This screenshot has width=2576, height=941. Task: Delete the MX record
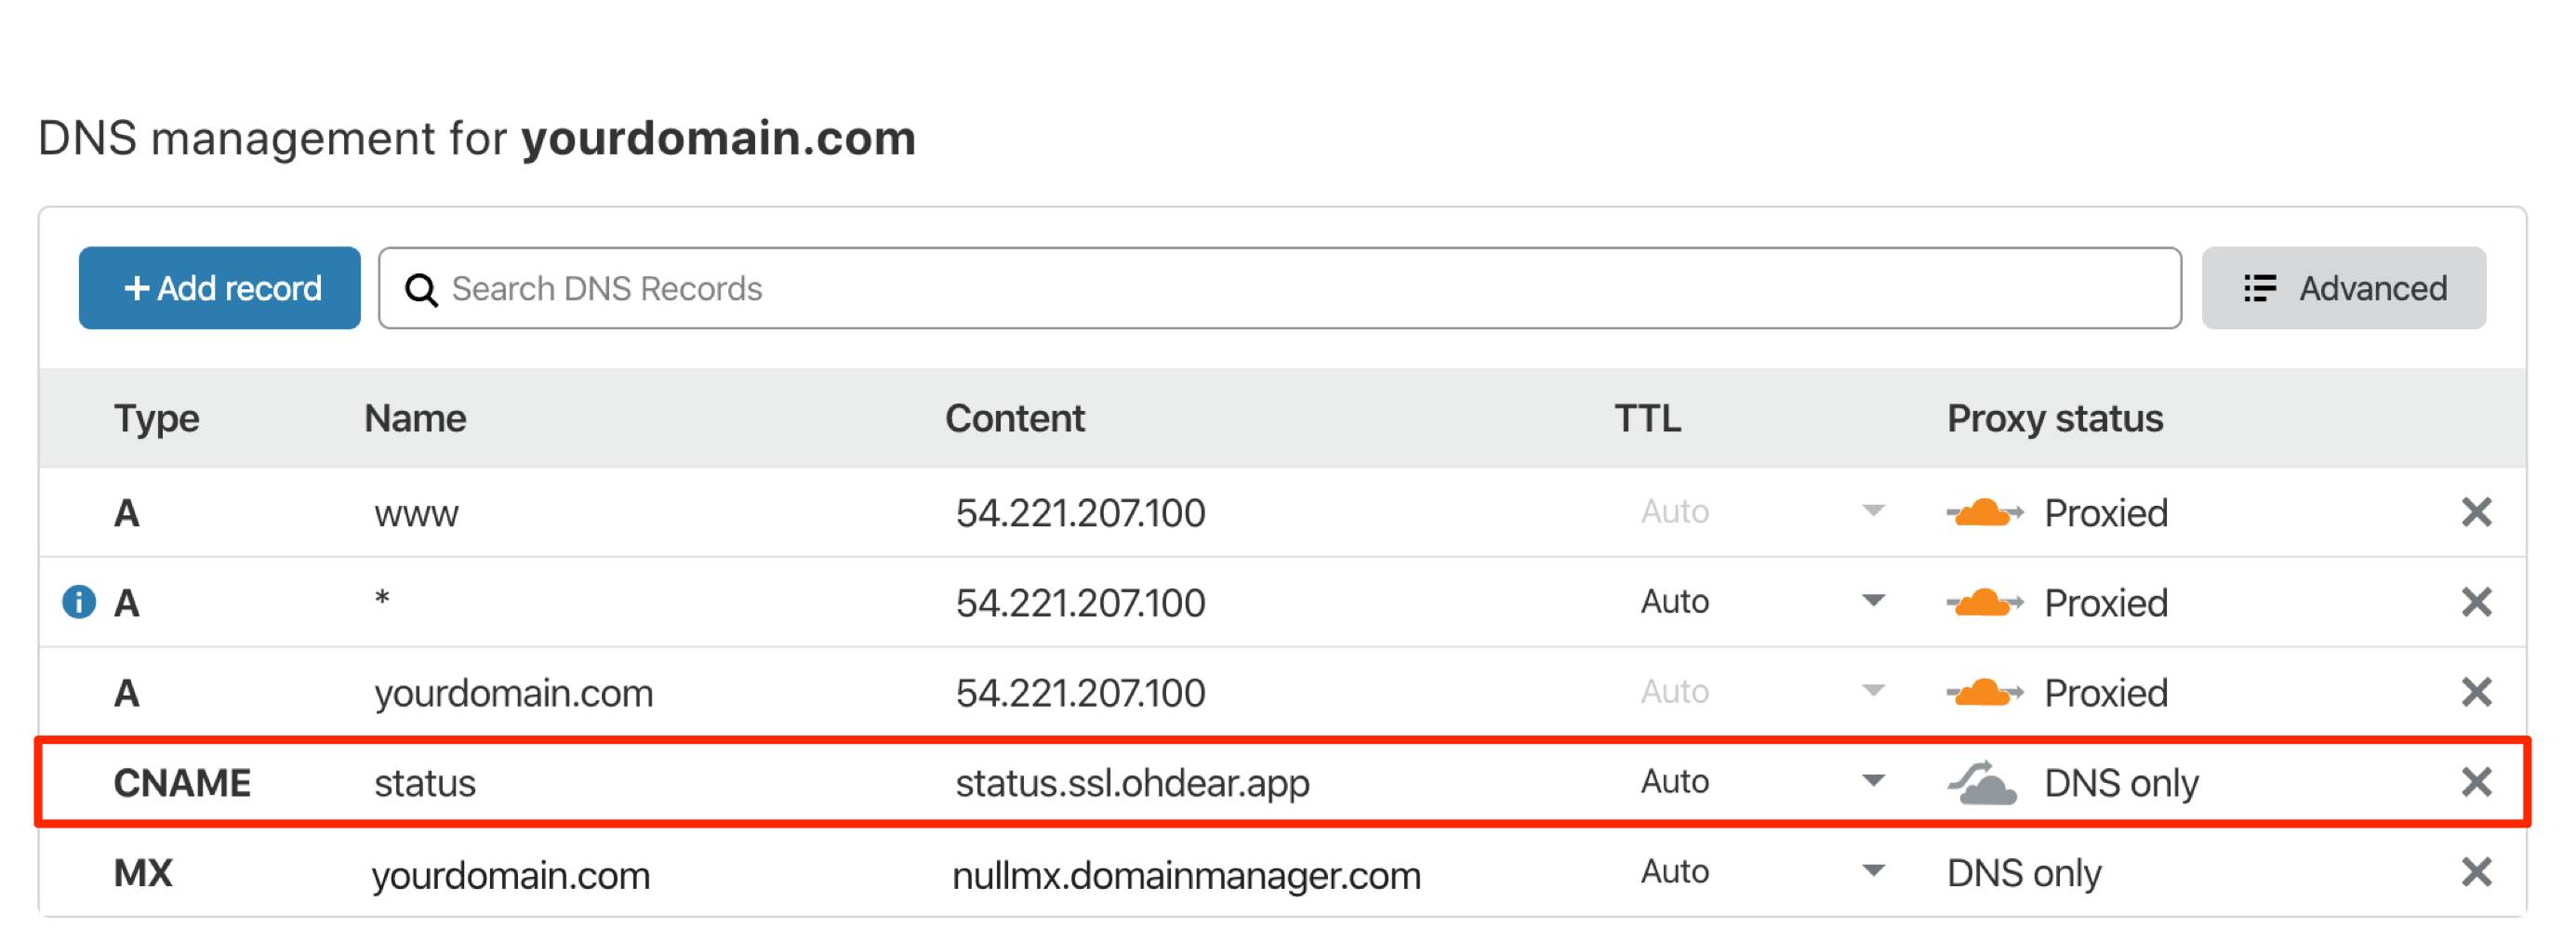[x=2476, y=873]
